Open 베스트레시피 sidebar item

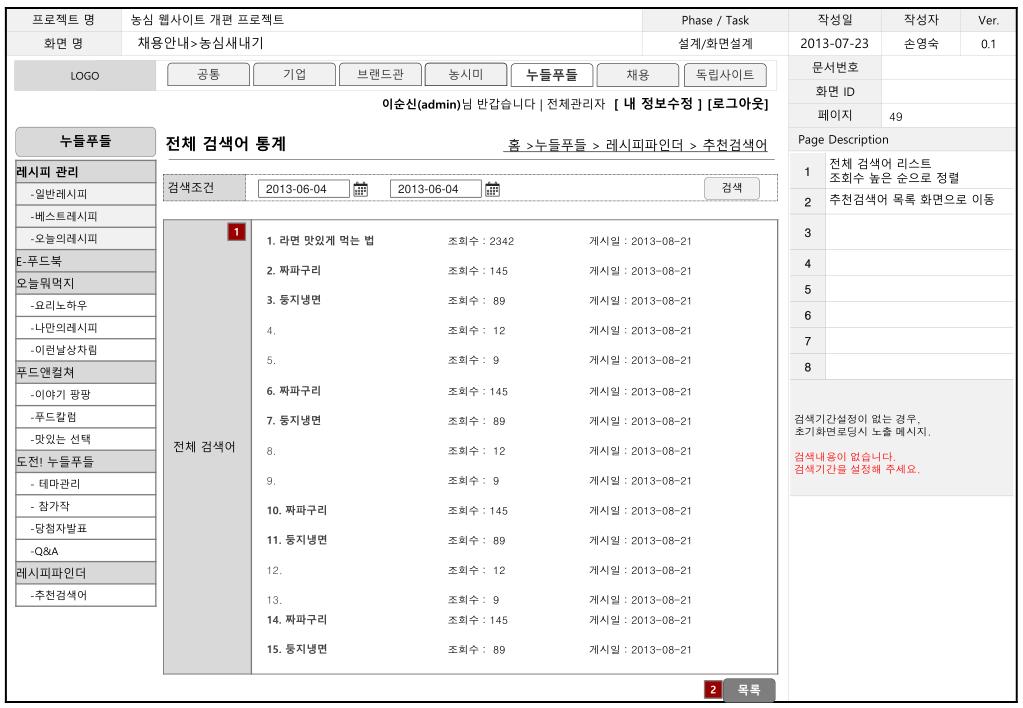tap(85, 216)
